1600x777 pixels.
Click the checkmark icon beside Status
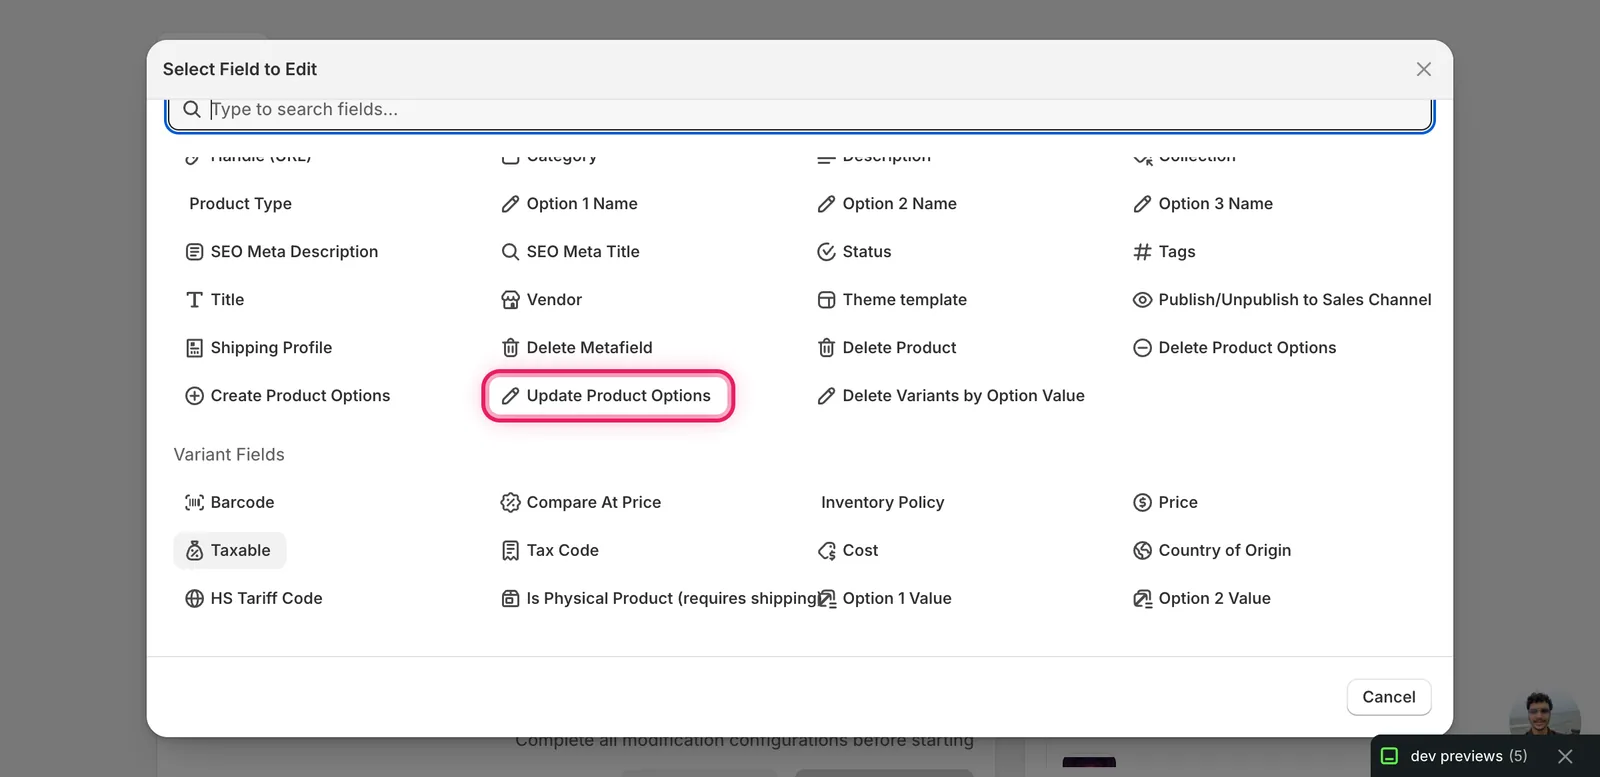(x=826, y=252)
